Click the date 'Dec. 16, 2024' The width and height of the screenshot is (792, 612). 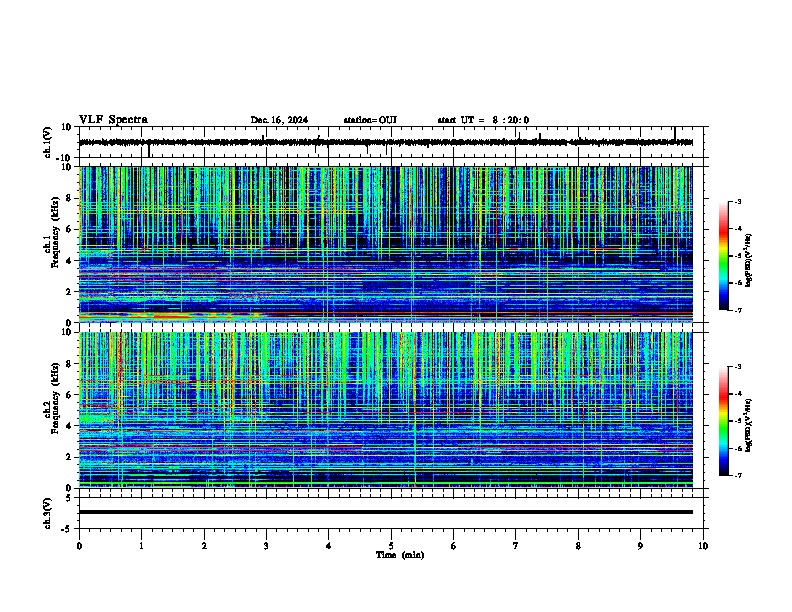[x=279, y=120]
